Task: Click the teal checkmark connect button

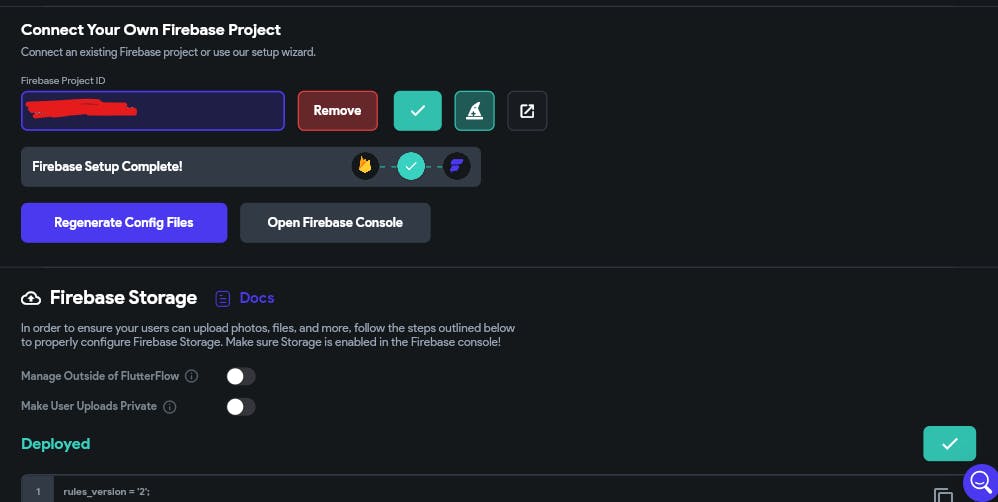Action: click(x=418, y=111)
